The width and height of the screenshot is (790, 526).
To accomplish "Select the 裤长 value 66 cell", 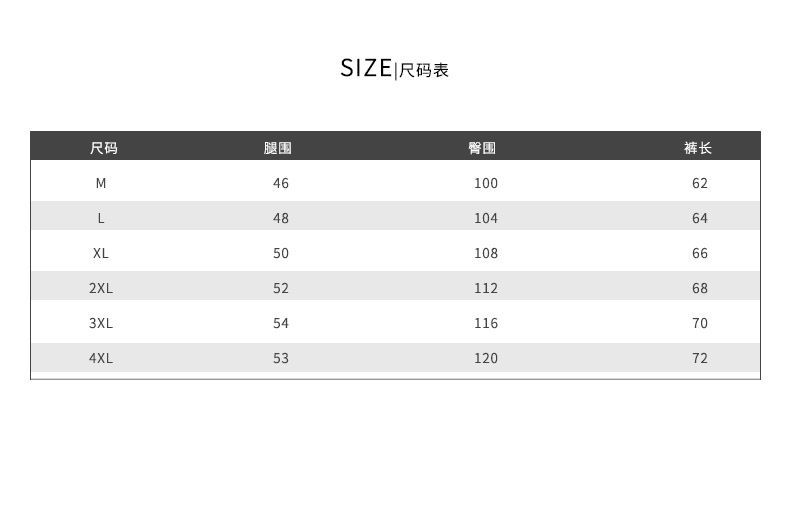I will (700, 253).
